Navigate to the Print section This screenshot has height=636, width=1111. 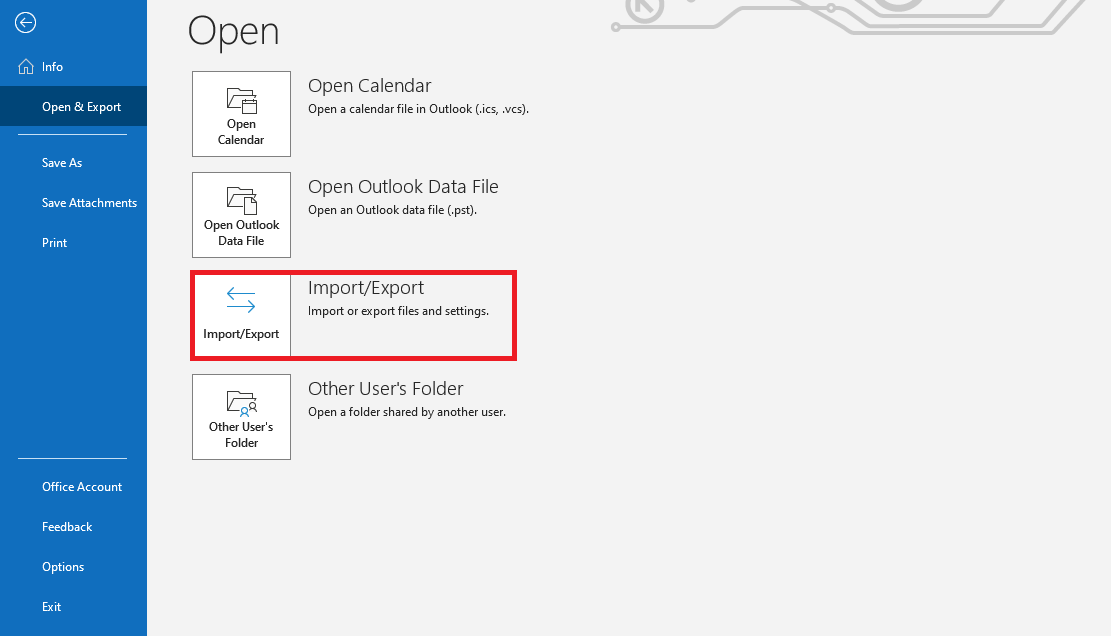tap(54, 242)
